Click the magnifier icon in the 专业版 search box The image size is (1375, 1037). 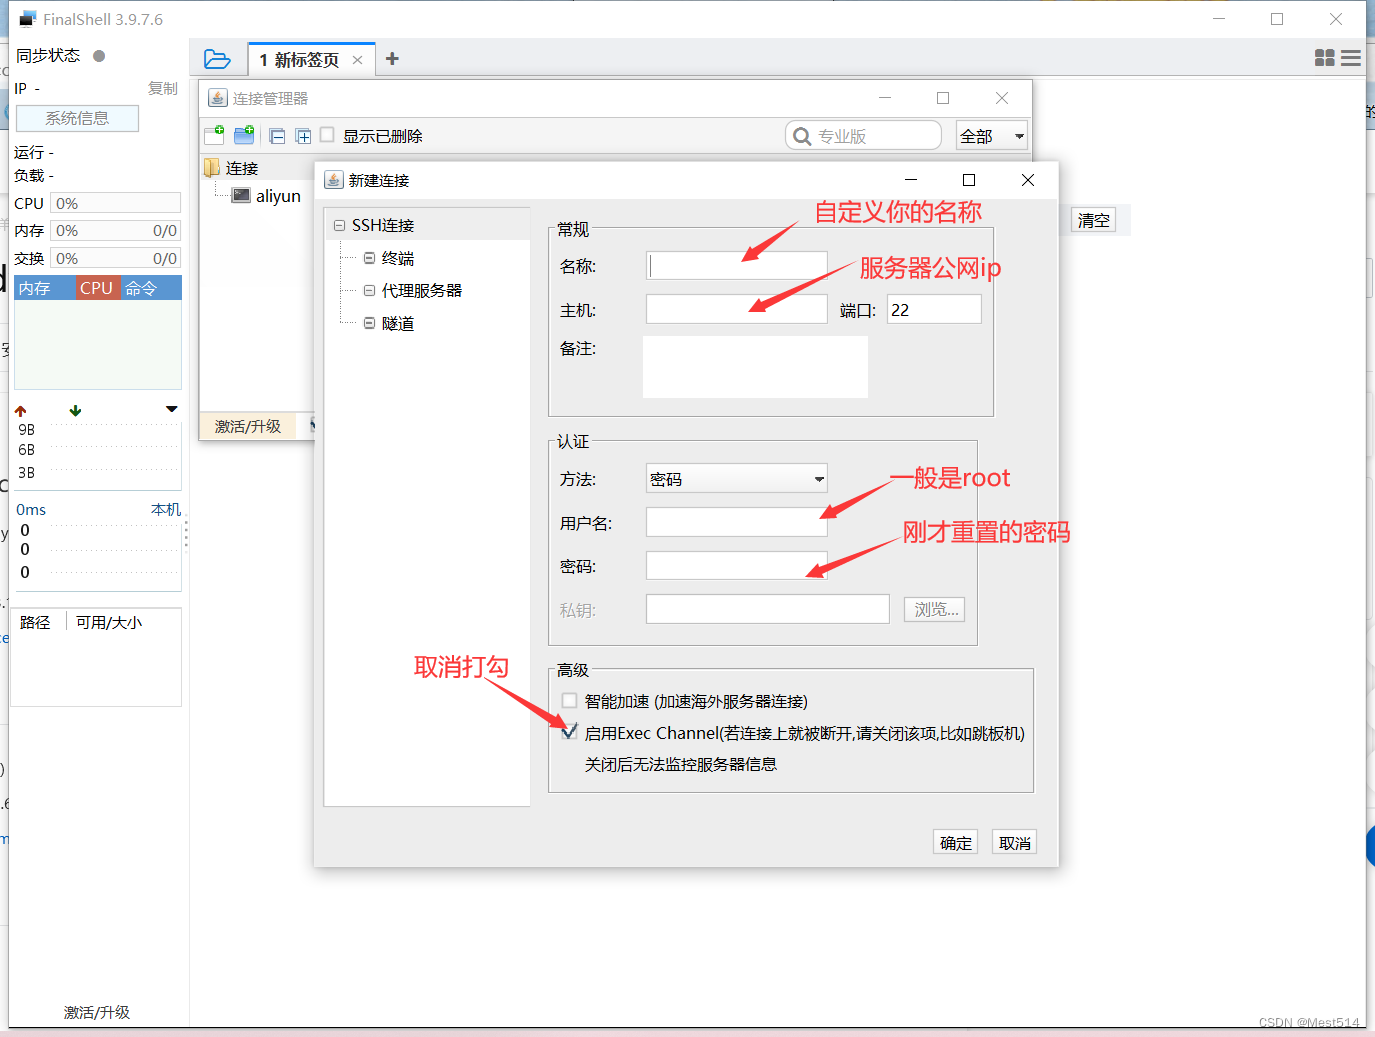click(x=801, y=135)
